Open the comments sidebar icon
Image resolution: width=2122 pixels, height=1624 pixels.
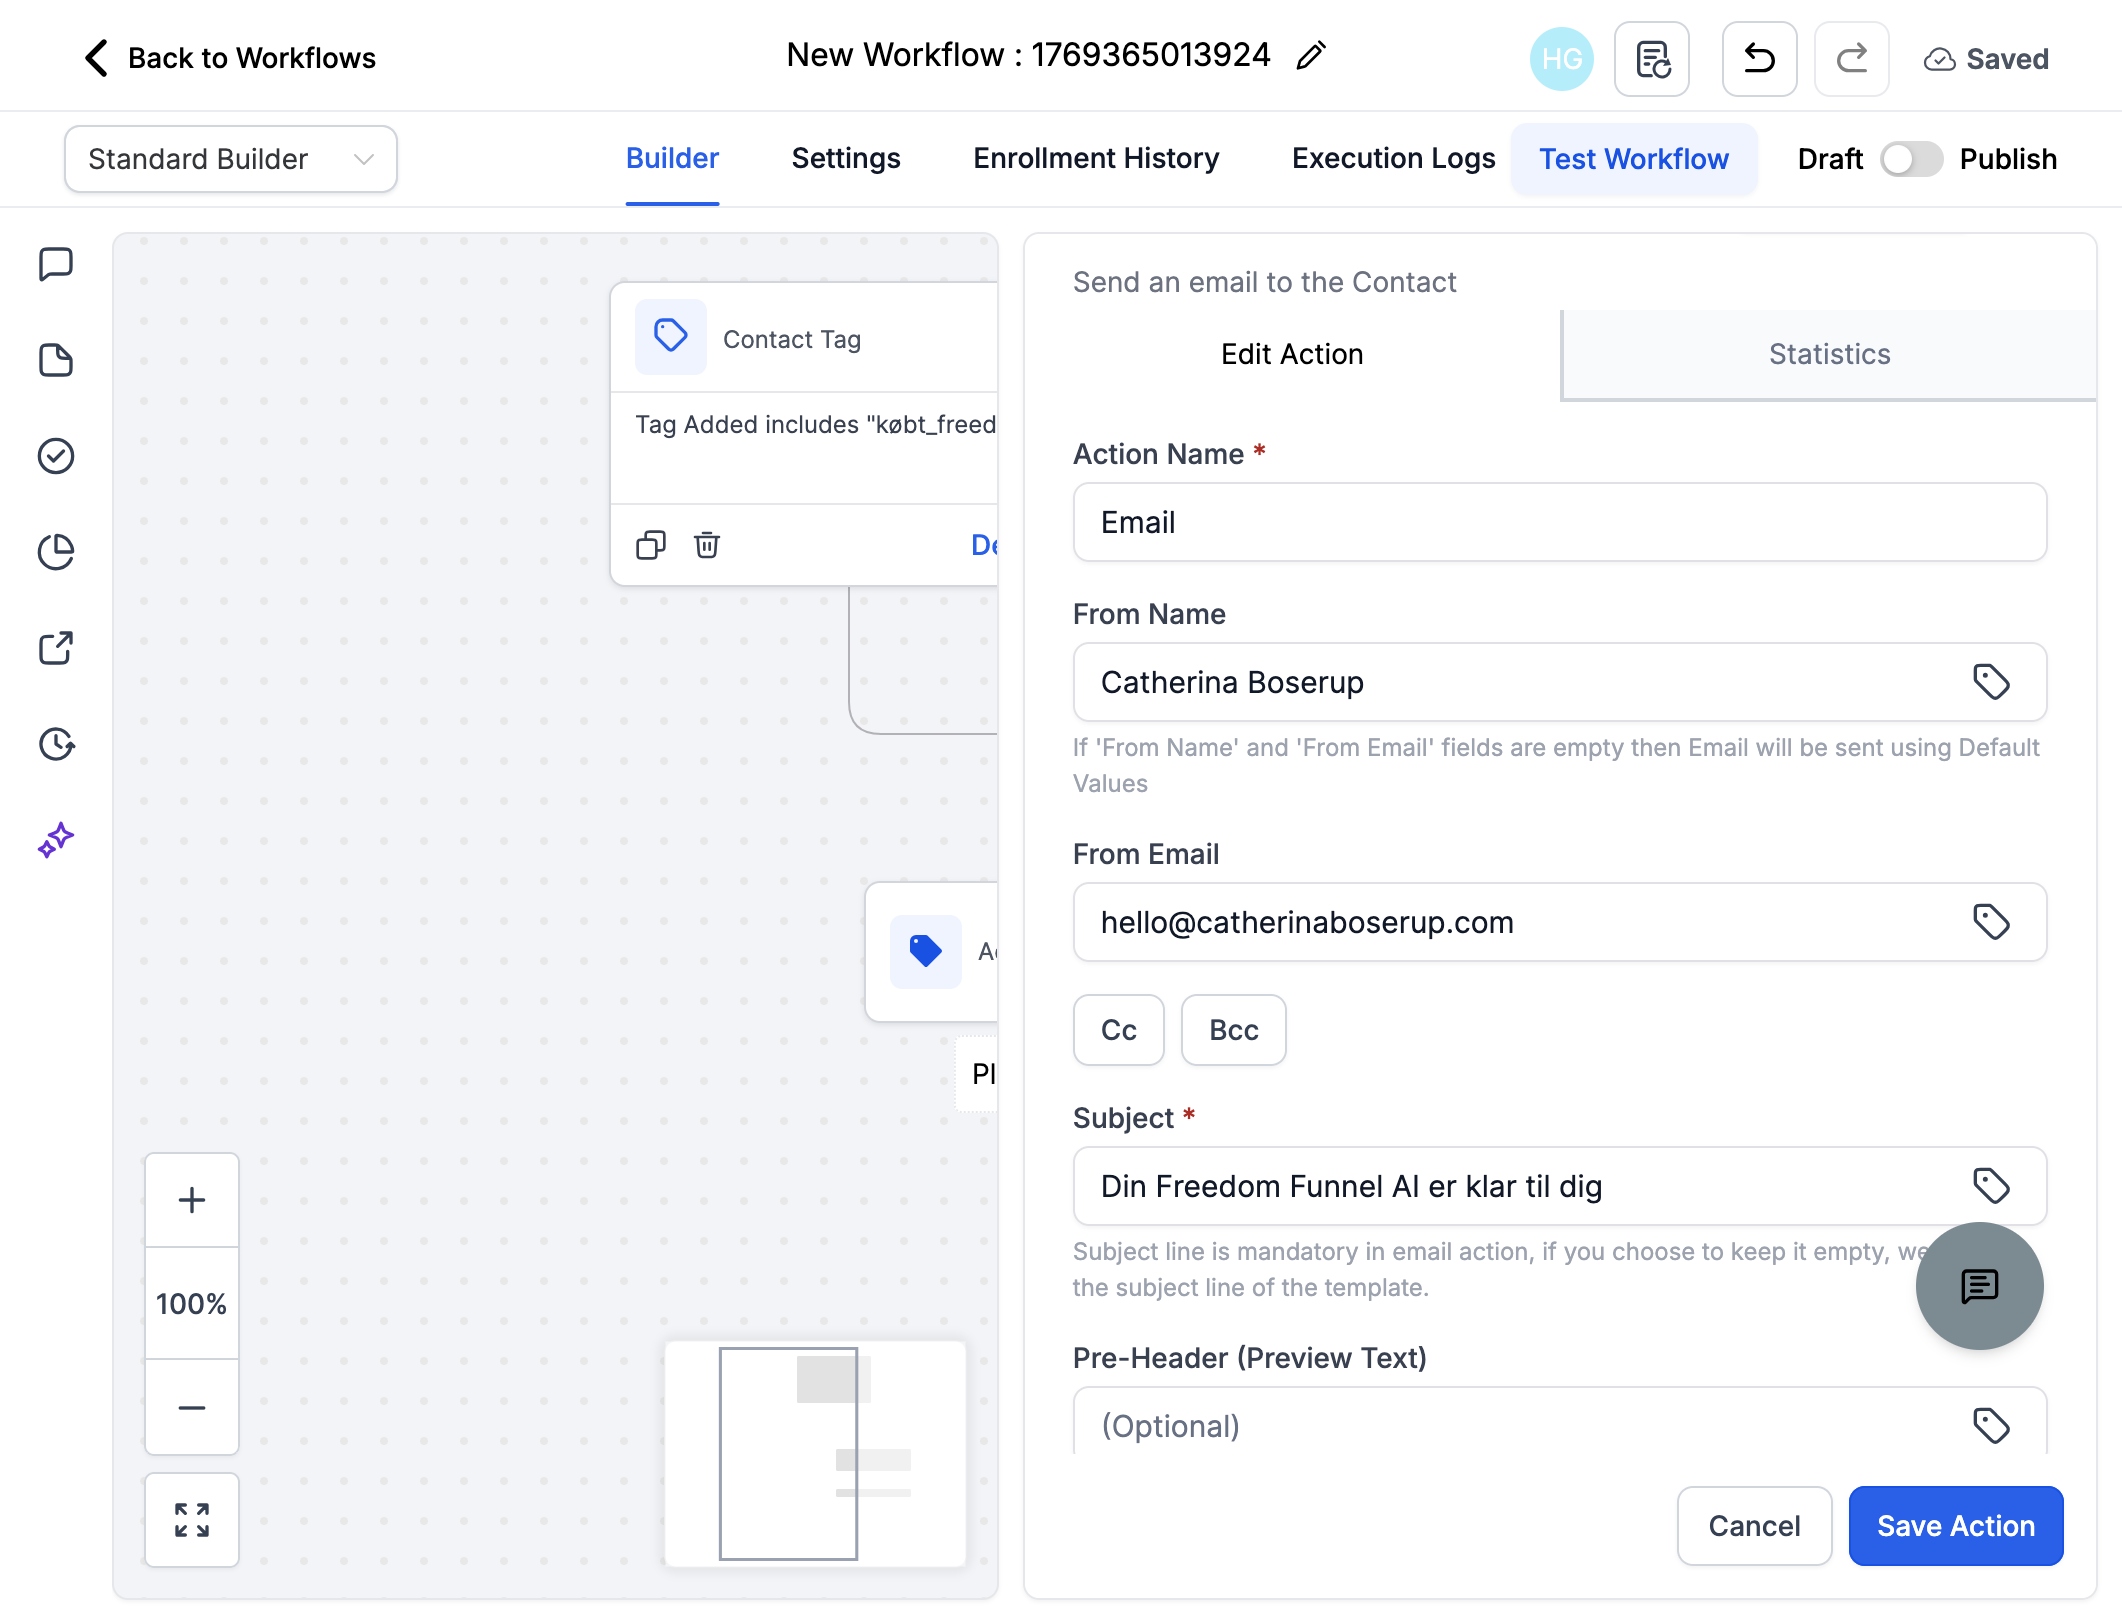tap(56, 265)
